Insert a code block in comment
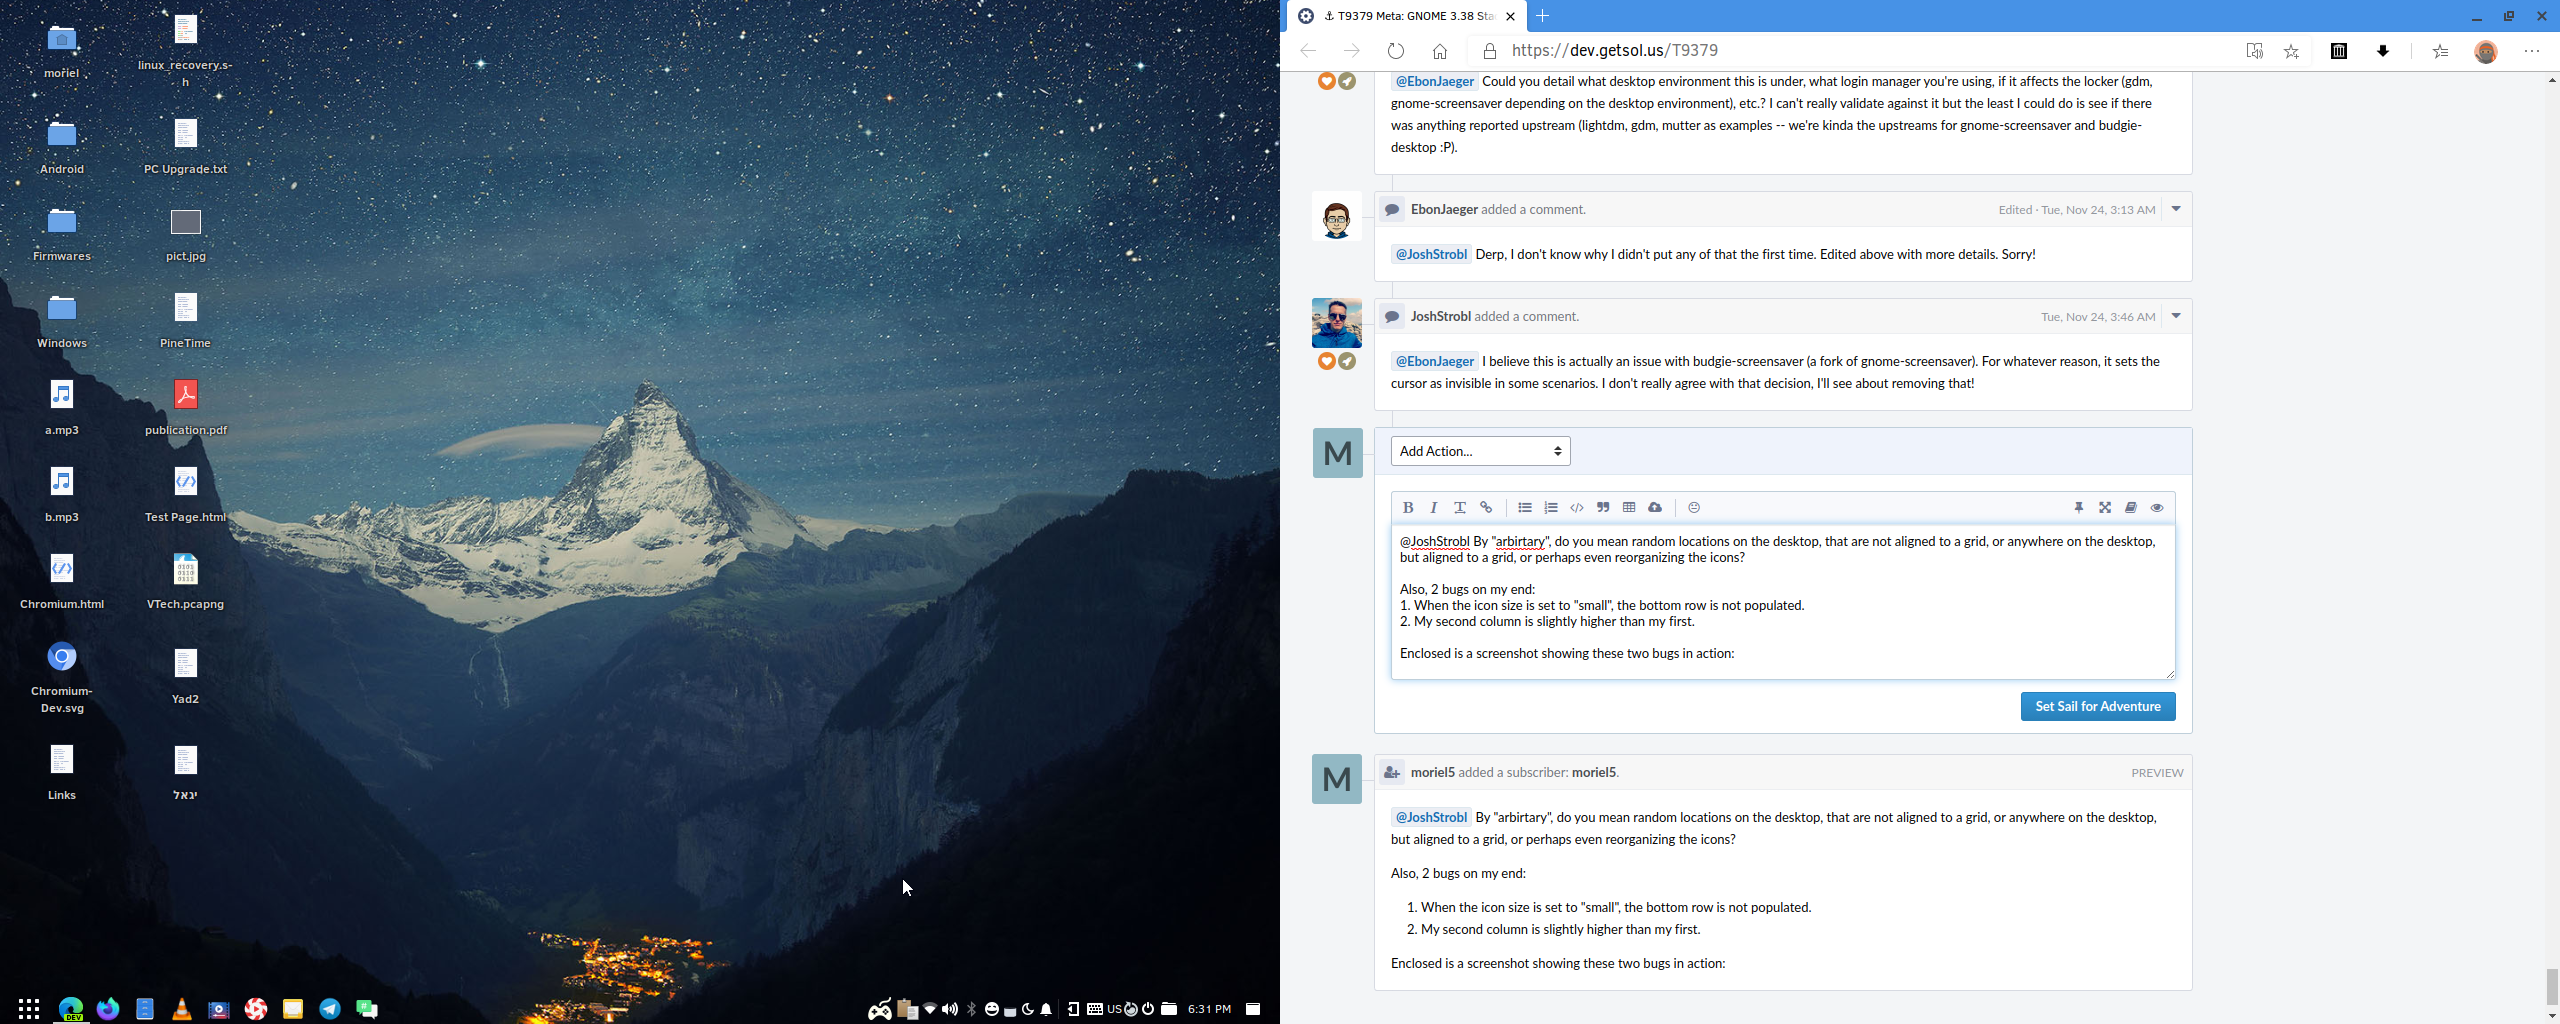The height and width of the screenshot is (1024, 2560). (x=1577, y=508)
